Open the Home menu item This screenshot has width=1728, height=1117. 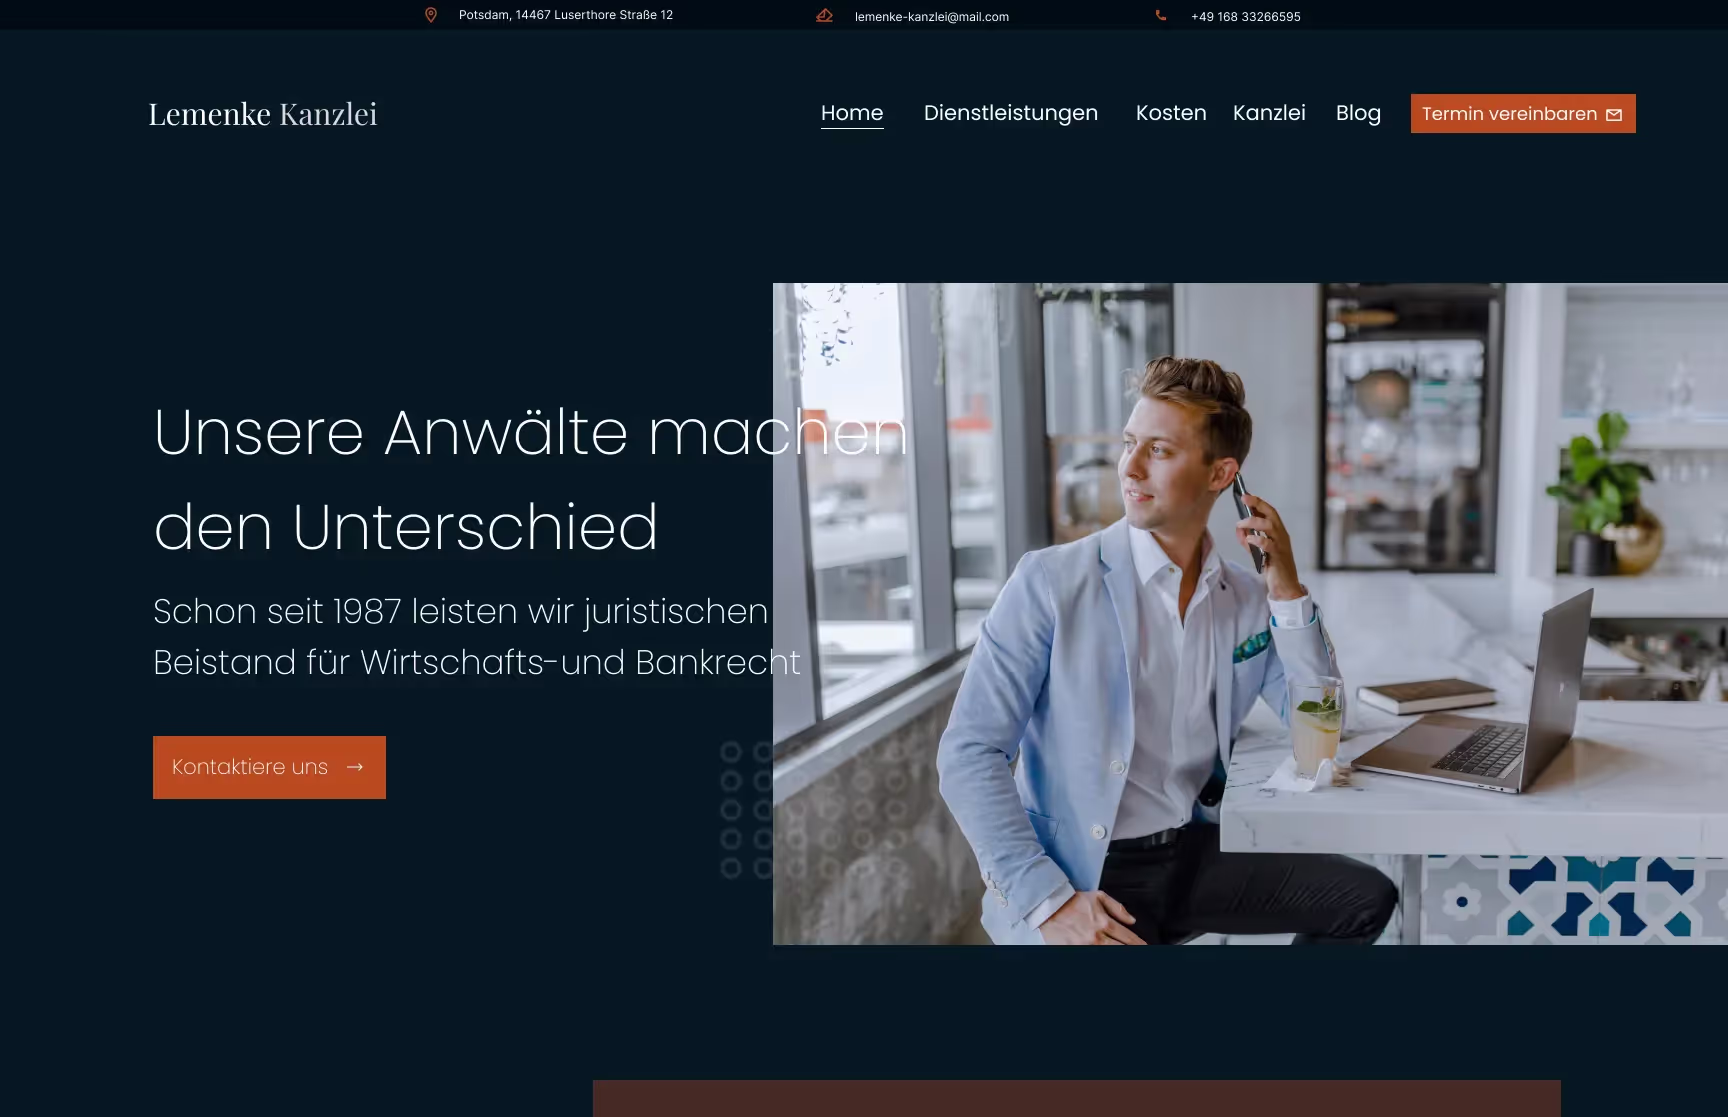[x=852, y=113]
